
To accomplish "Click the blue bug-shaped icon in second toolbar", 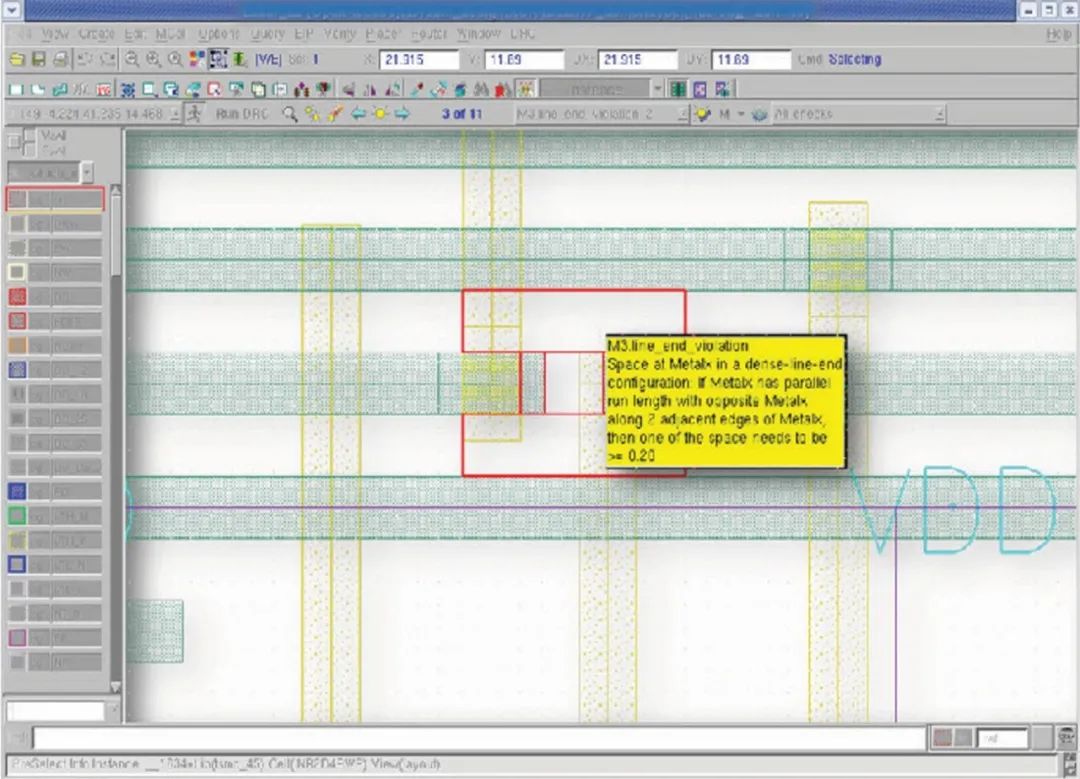I will (x=128, y=89).
